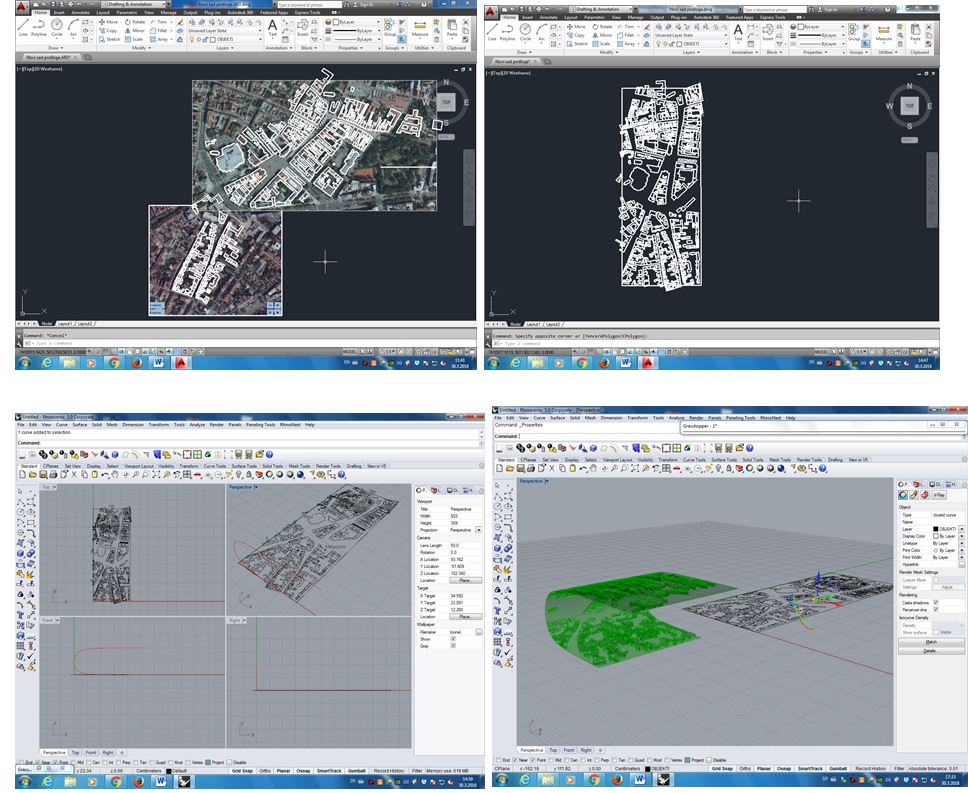Screen dimensions: 968x793
Task: Toggle Disable osnap checkbox in four-viewport Rhino window
Action: pyautogui.click(x=229, y=762)
